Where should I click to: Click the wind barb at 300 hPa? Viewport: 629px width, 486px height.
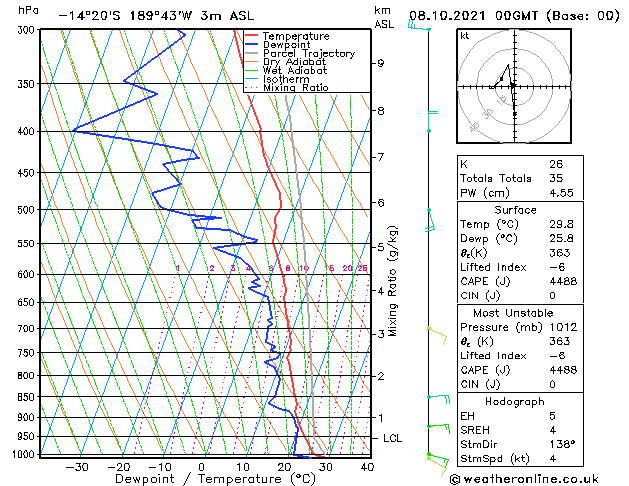419,26
